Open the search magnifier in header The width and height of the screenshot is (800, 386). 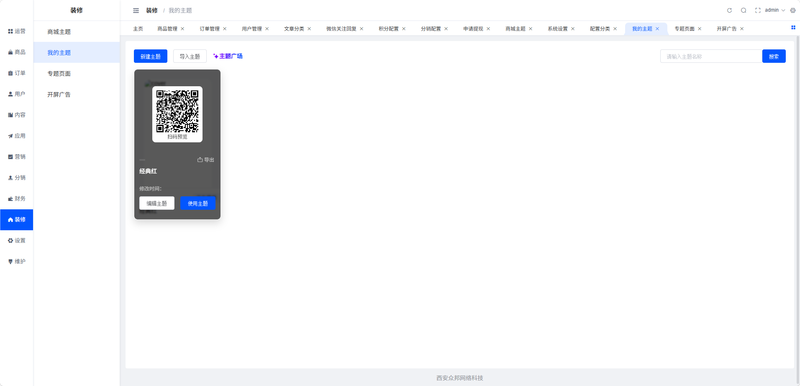click(x=743, y=10)
